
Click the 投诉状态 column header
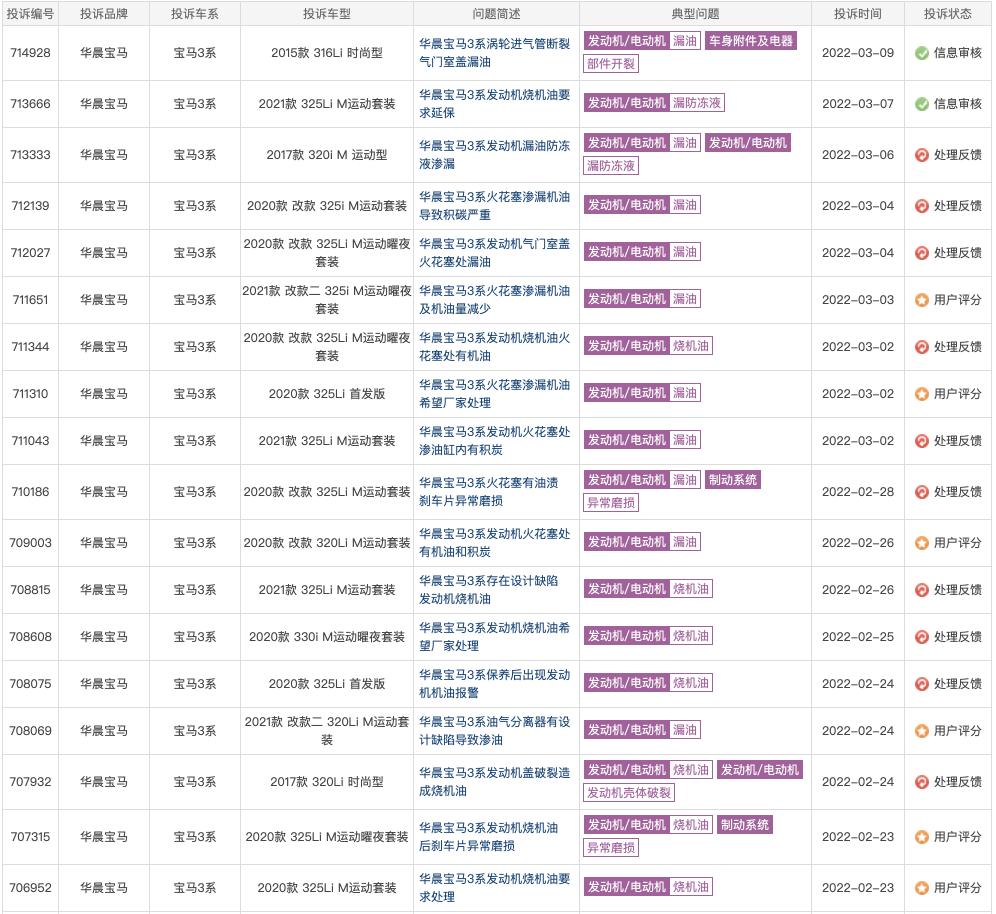947,14
